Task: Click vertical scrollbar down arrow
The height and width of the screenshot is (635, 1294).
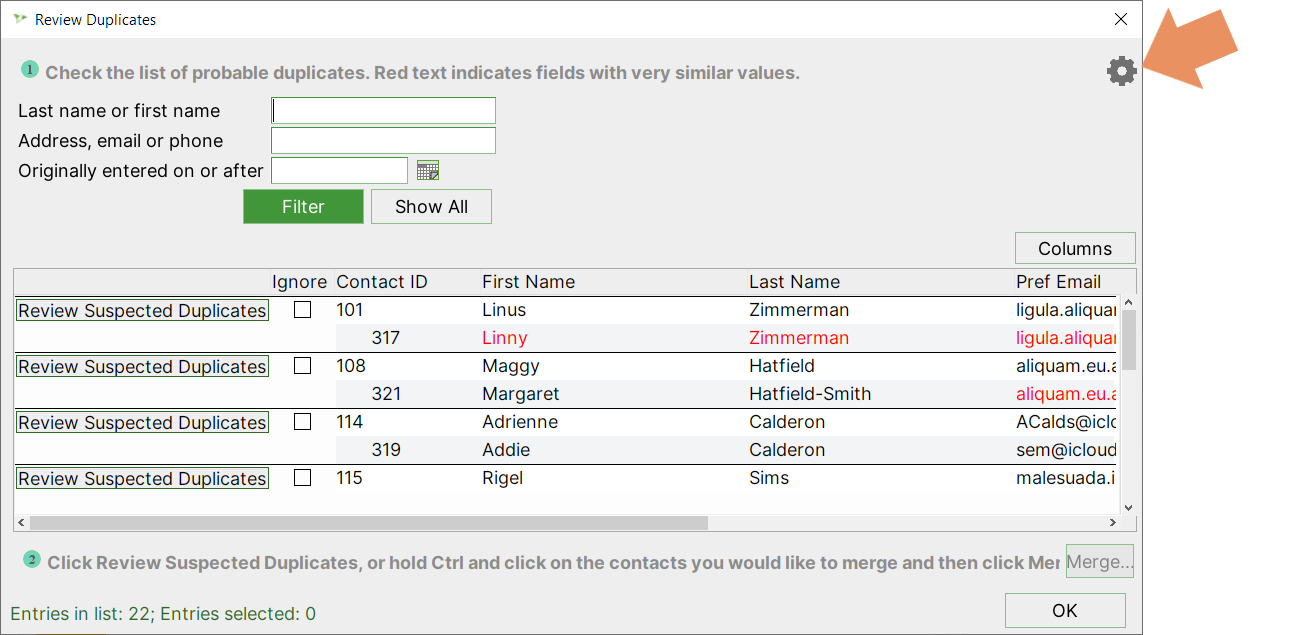Action: [x=1129, y=507]
